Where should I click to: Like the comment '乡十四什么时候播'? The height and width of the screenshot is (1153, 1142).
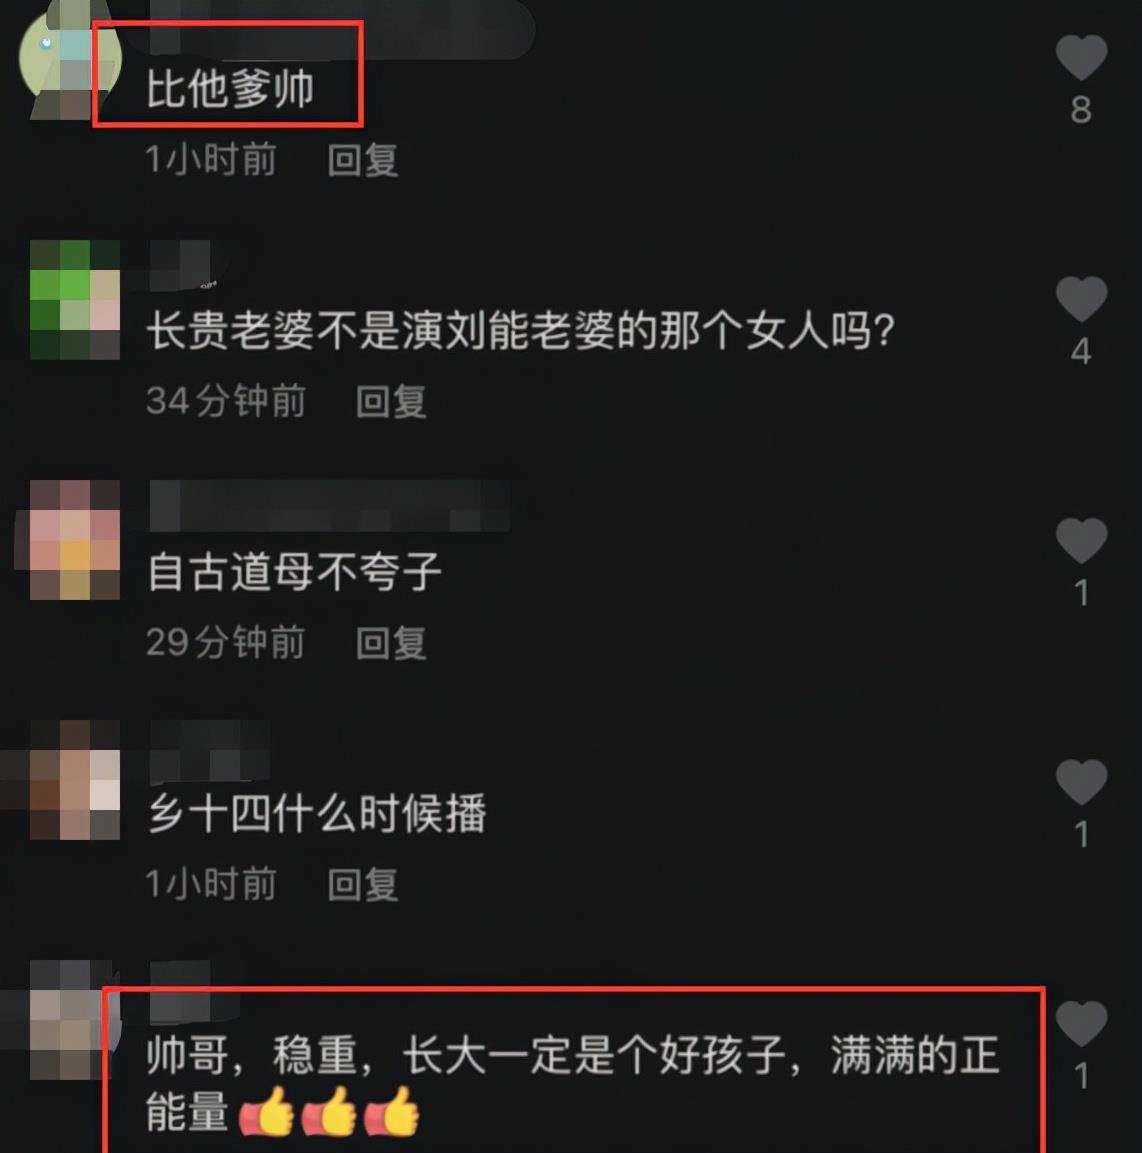coord(1081,782)
